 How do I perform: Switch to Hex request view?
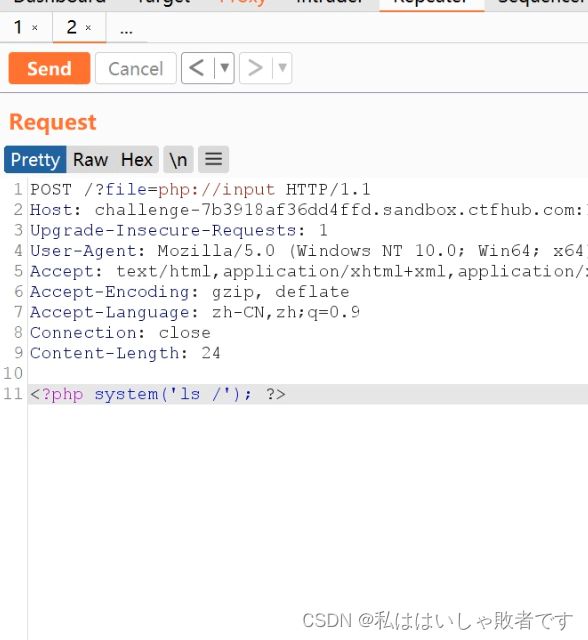pyautogui.click(x=137, y=160)
